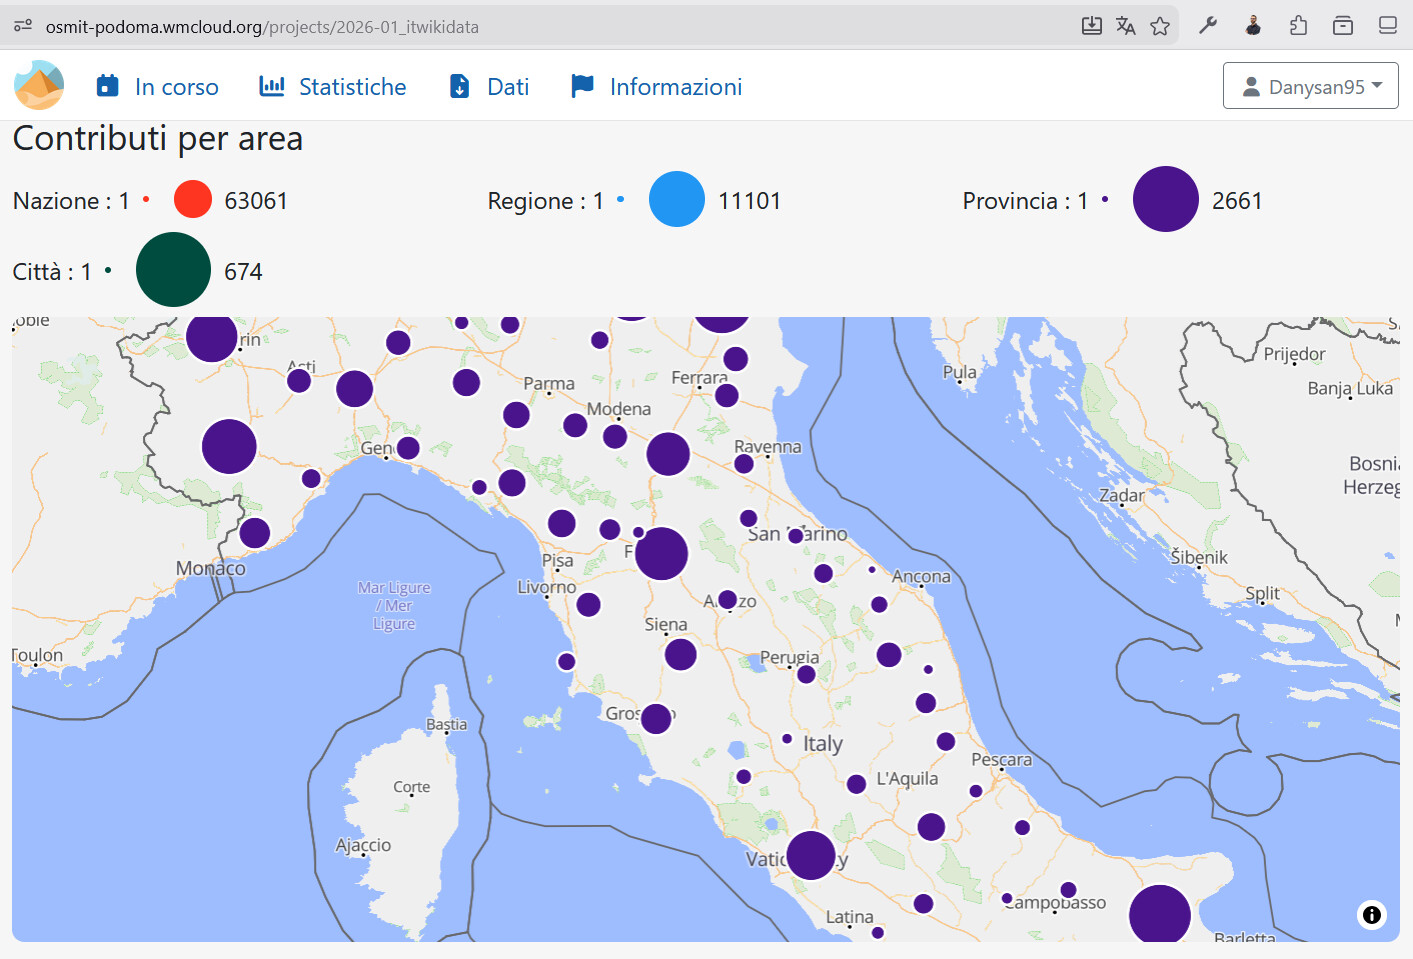Click the browser address bar URL
The image size is (1413, 959).
[x=262, y=27]
